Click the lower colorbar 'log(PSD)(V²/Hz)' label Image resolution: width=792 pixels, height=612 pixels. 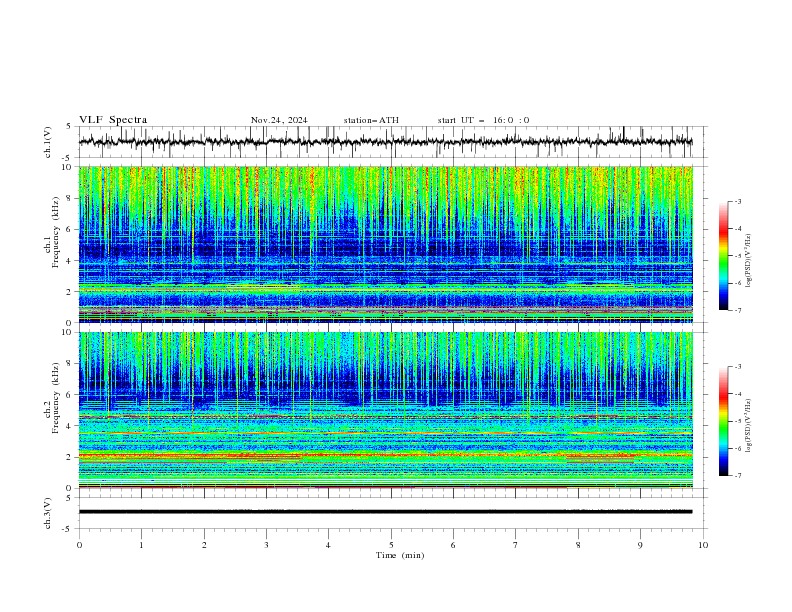pos(748,426)
